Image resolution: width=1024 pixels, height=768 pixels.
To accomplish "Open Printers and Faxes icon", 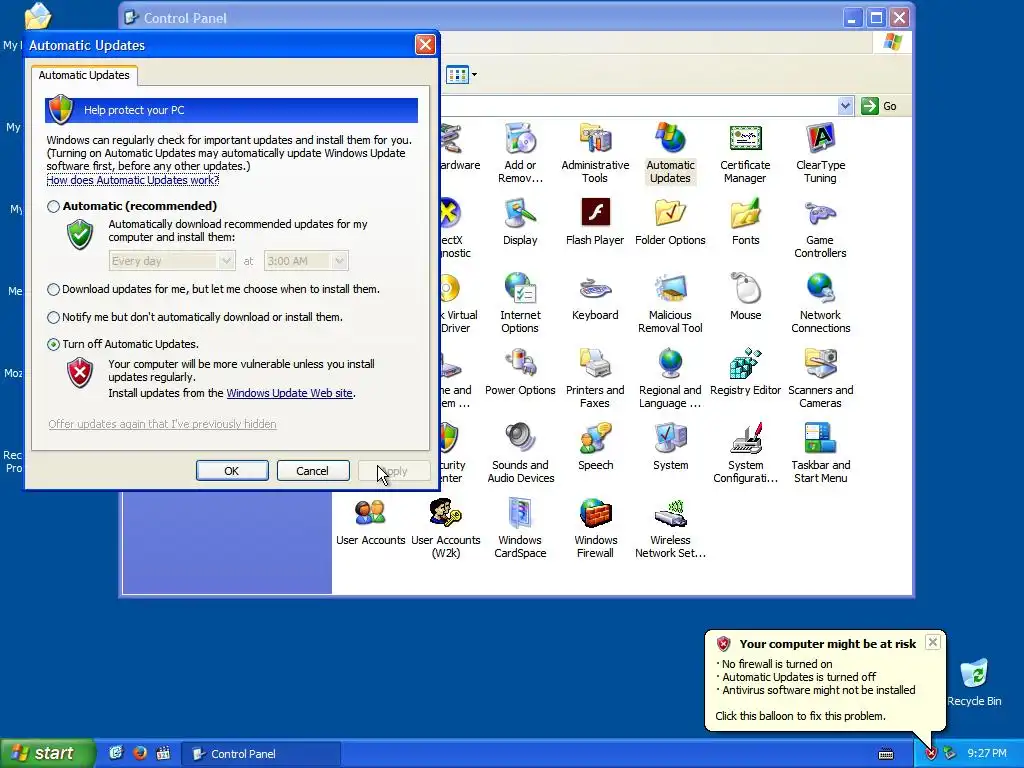I will tap(595, 378).
